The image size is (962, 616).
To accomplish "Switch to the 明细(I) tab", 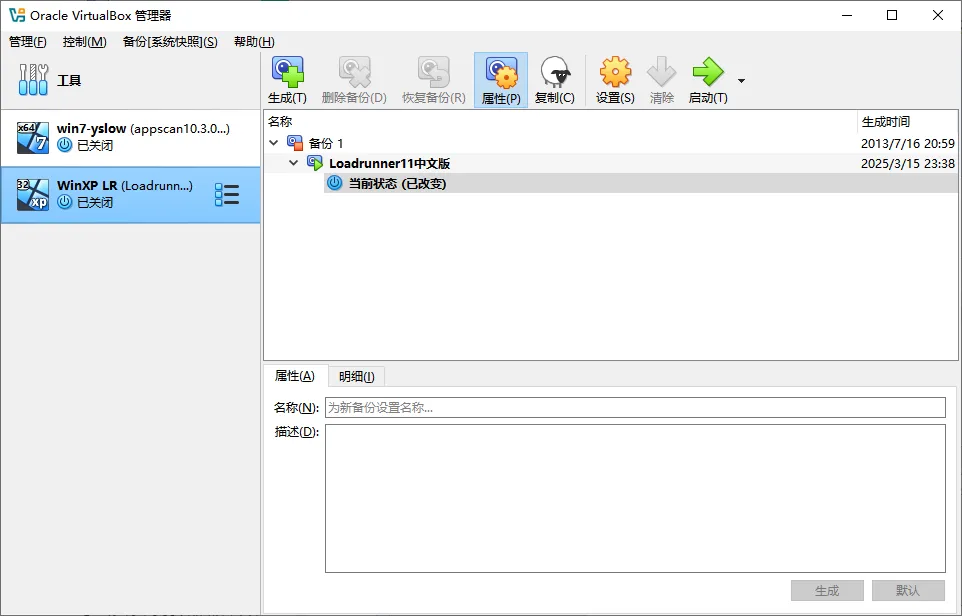I will point(356,376).
